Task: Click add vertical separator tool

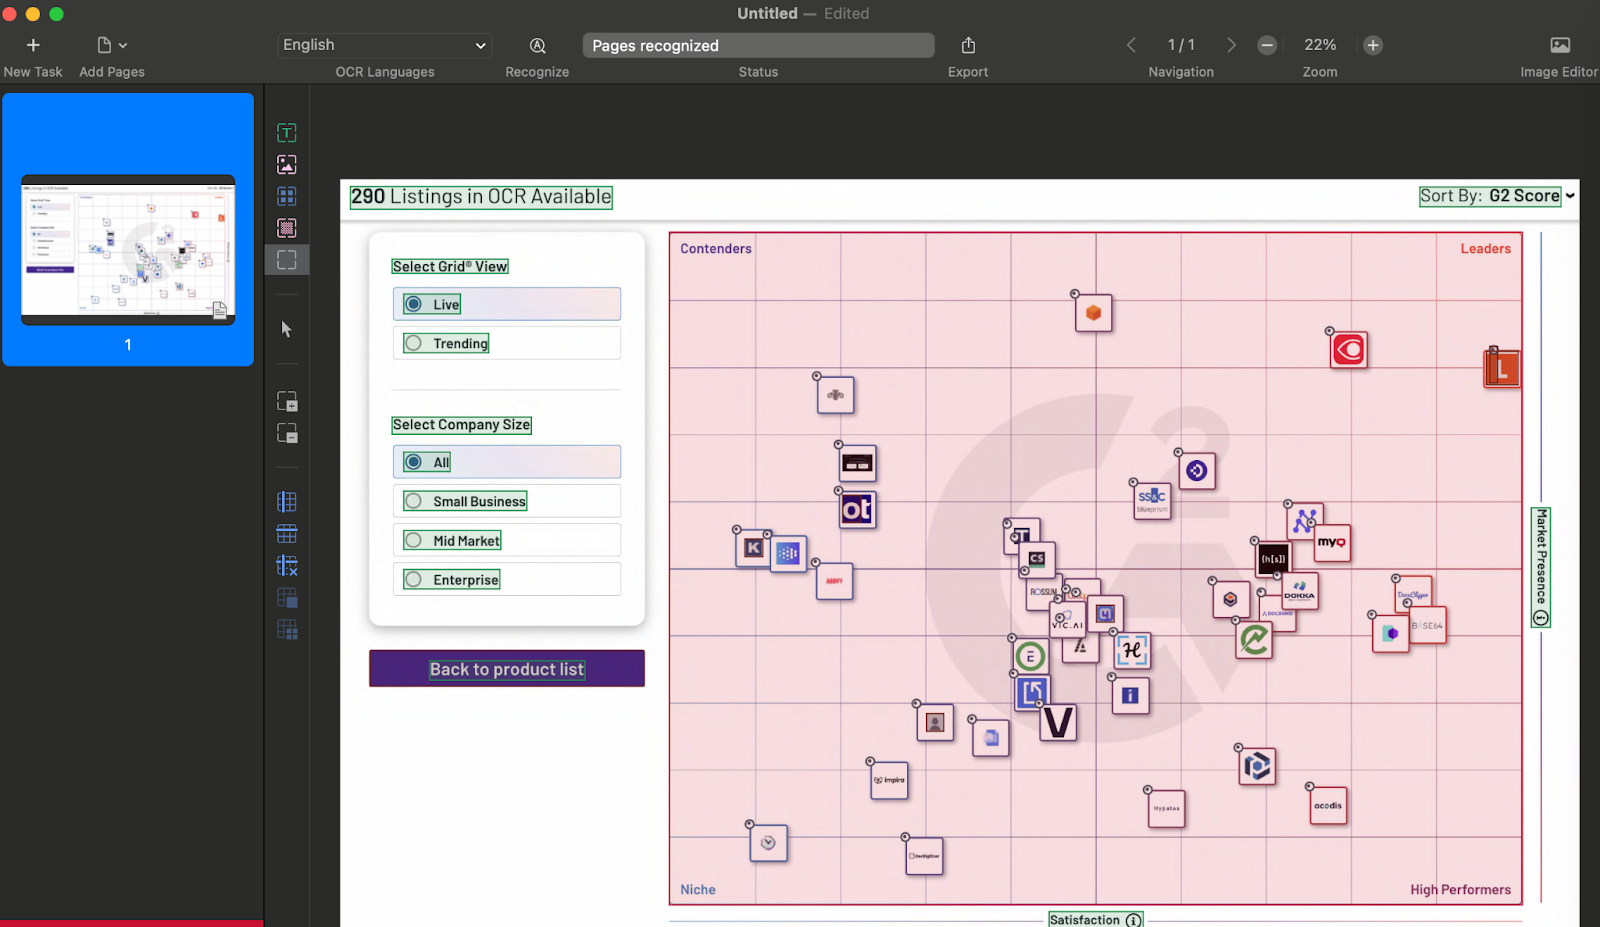Action: point(287,502)
